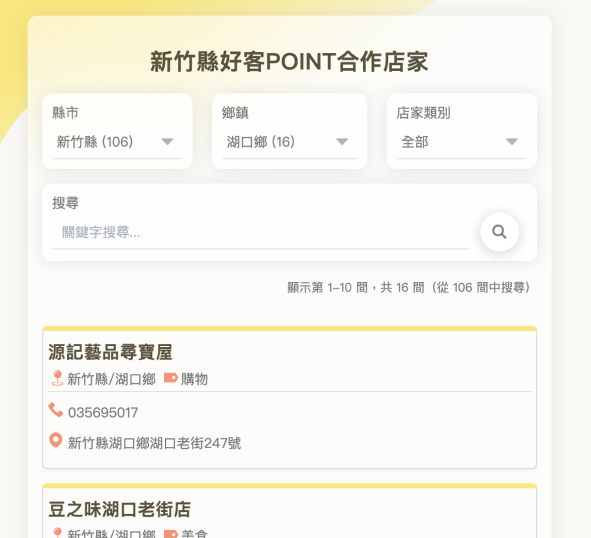Click the 購物 category label

click(x=194, y=379)
